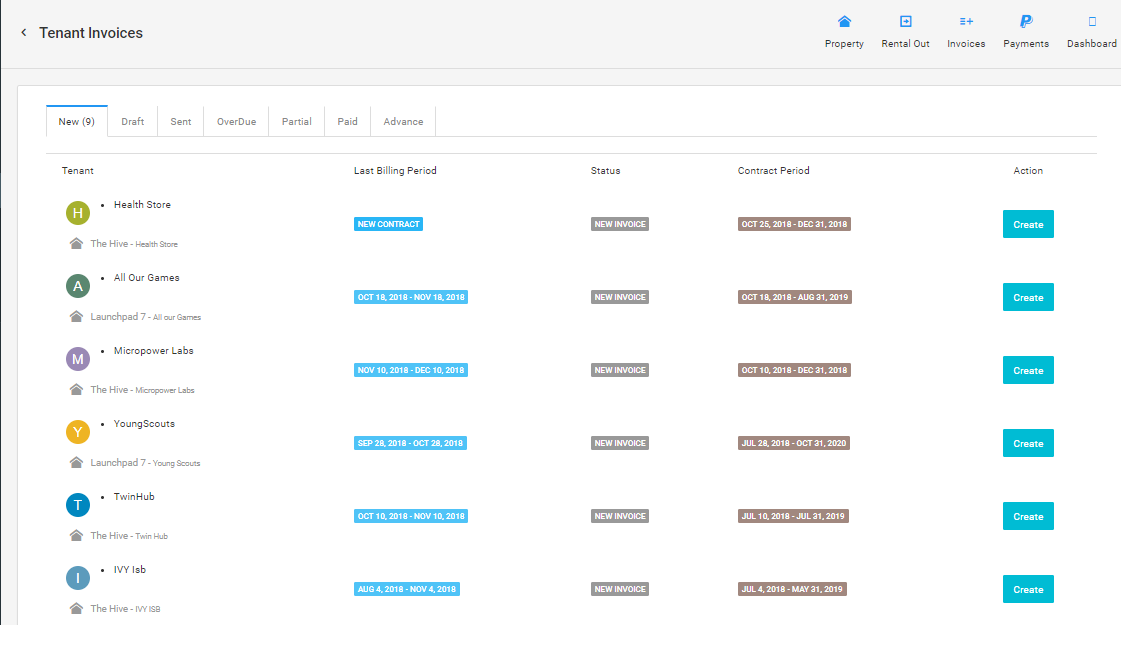This screenshot has height=646, width=1122.
Task: Select the Paid tab
Action: [x=347, y=122]
